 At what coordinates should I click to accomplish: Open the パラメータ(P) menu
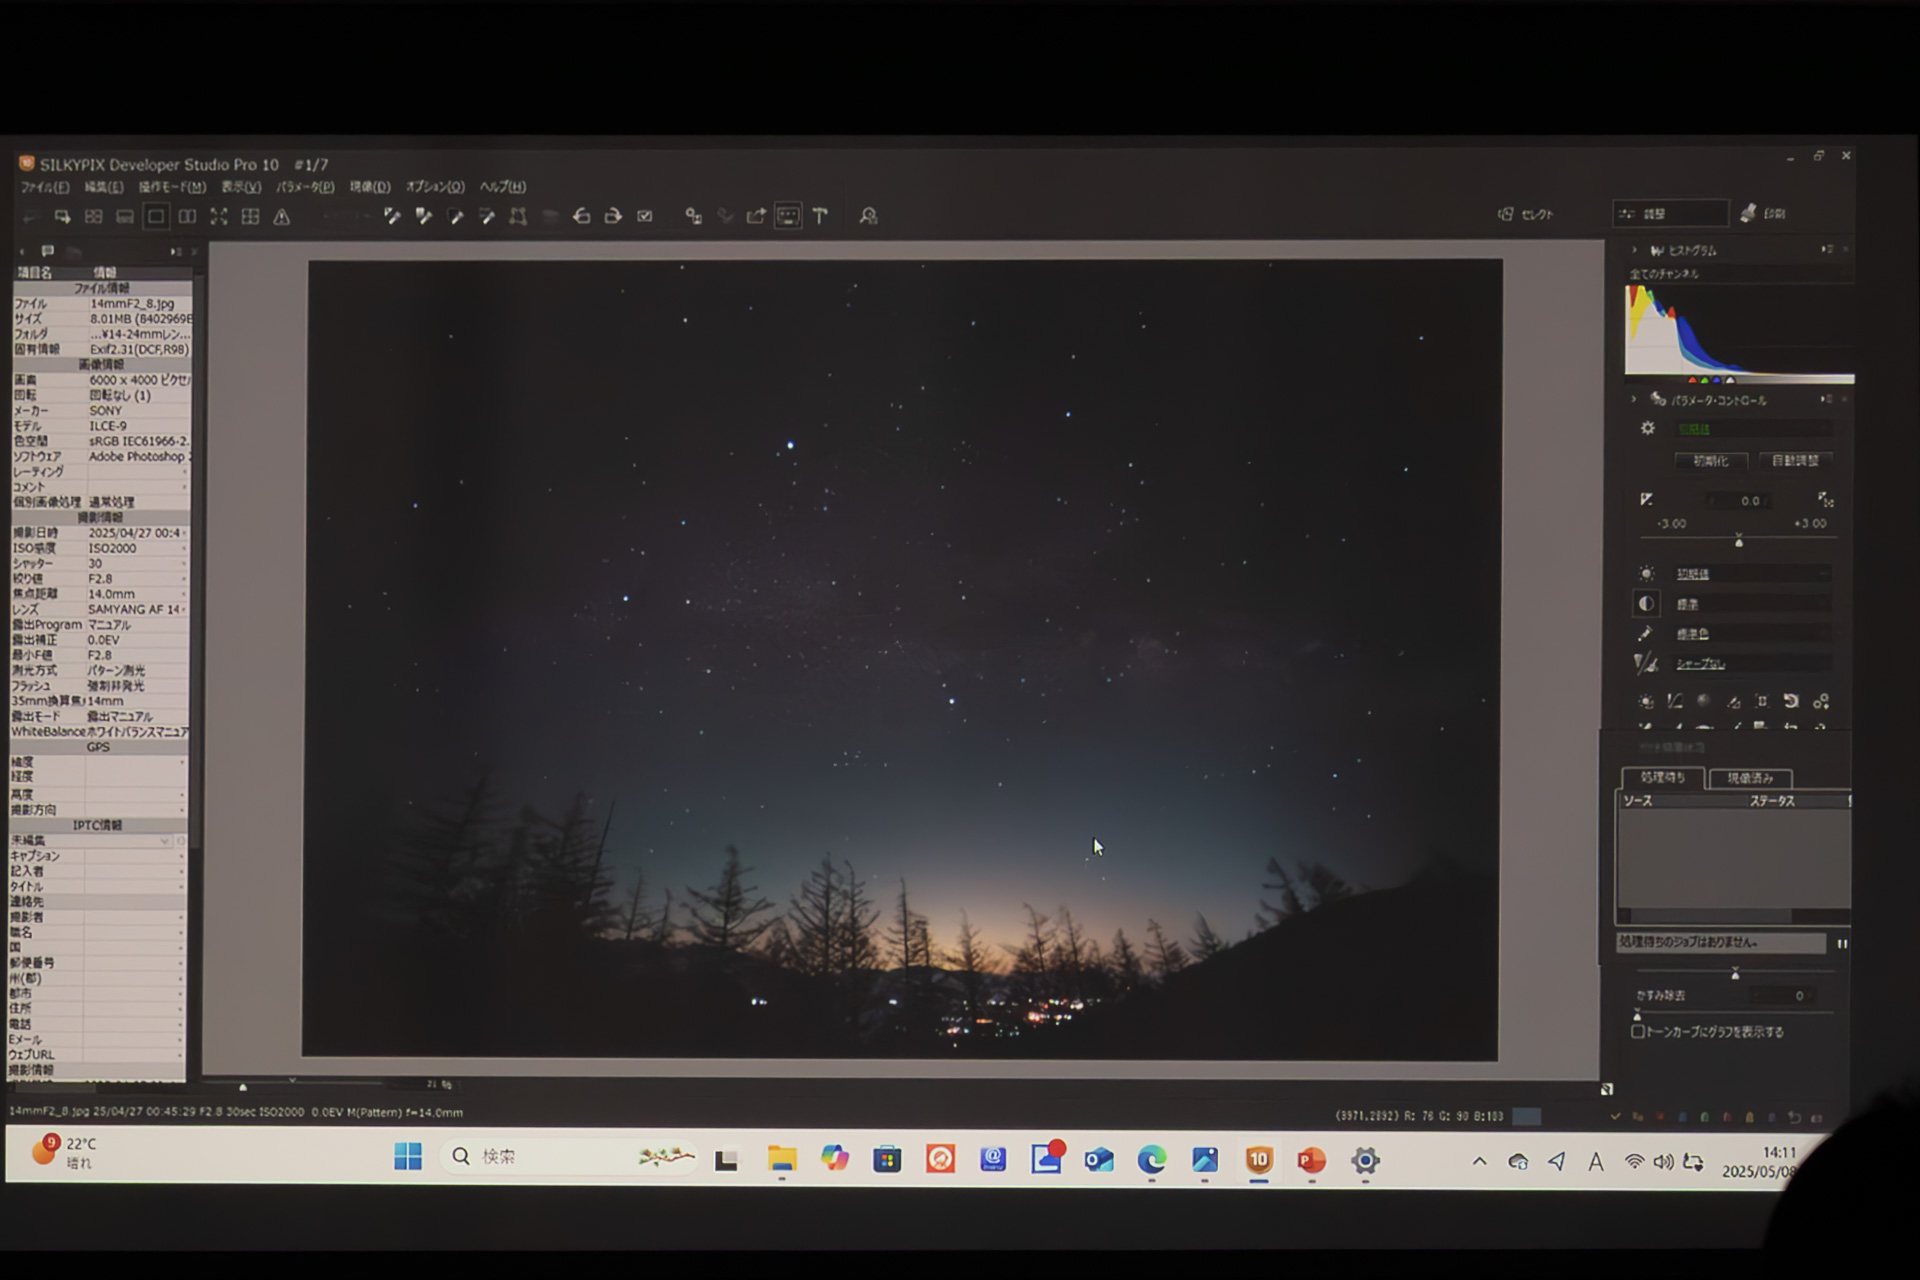[x=305, y=187]
